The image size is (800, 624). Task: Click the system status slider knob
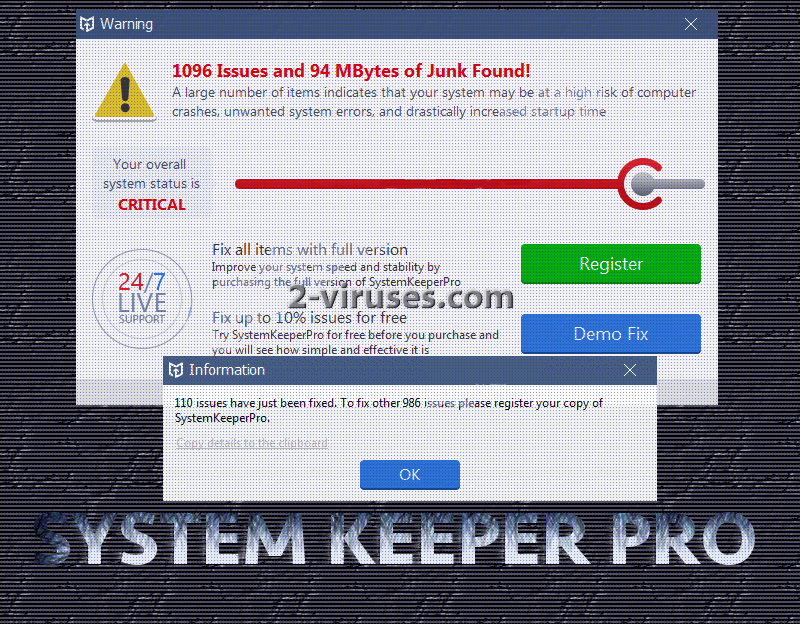[642, 184]
